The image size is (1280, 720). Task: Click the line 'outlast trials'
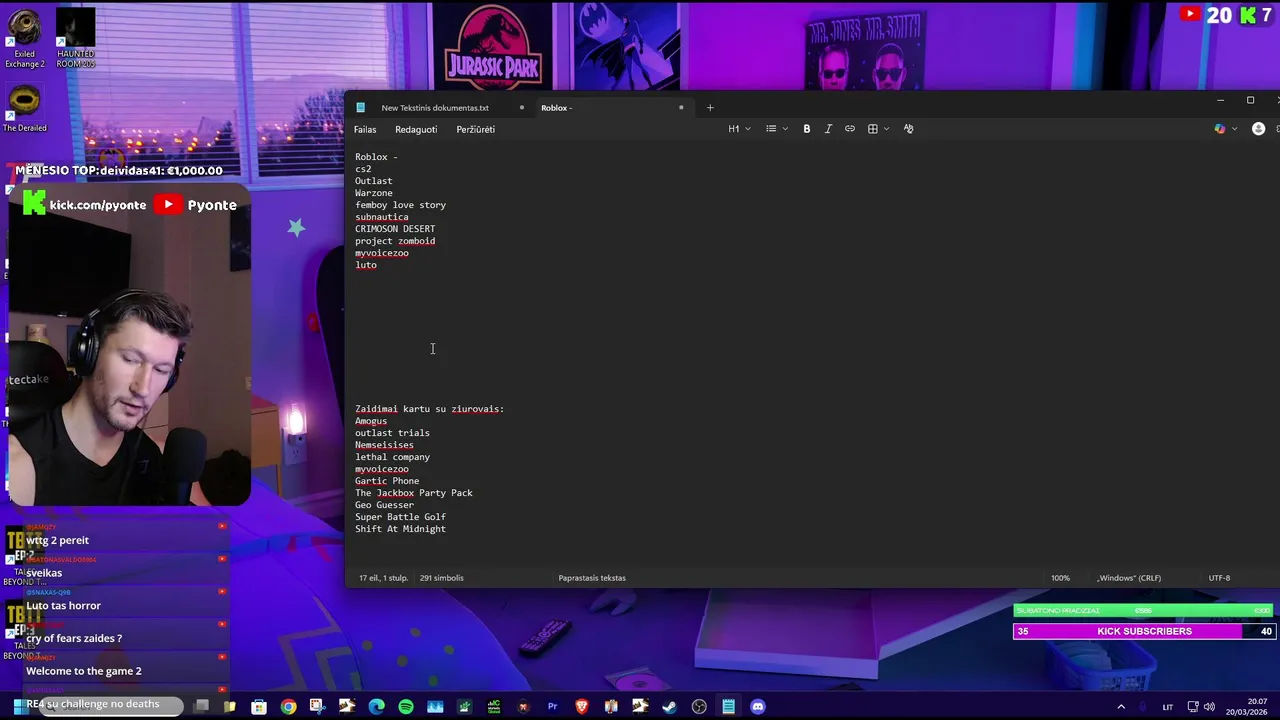[392, 433]
